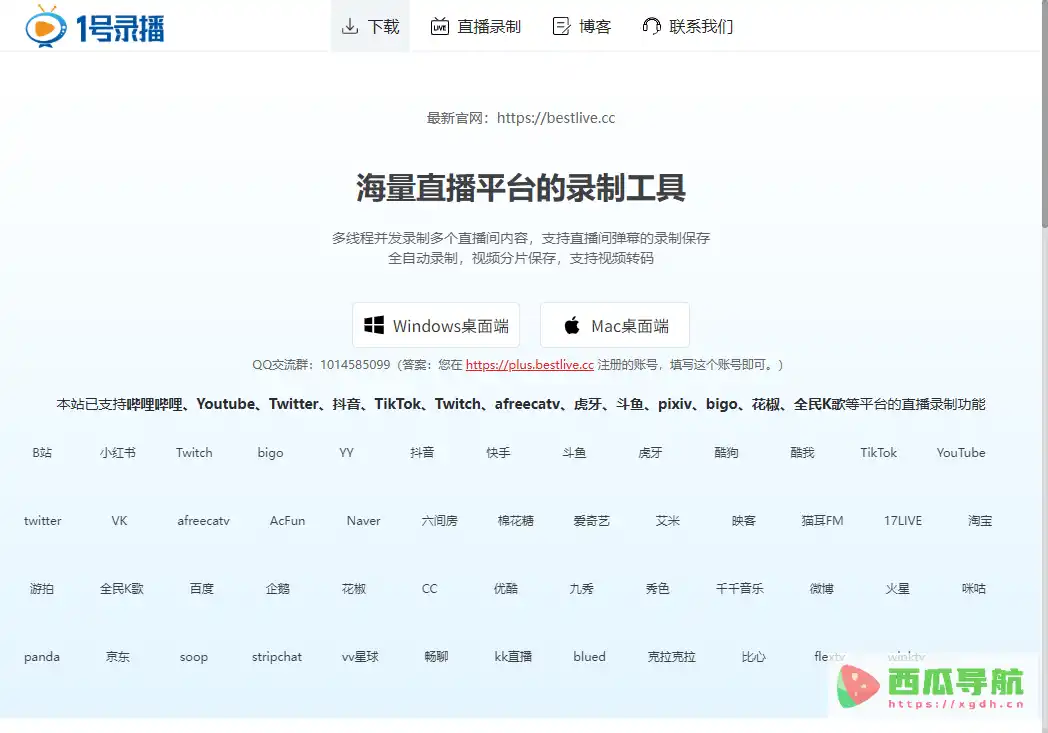Download the Windows桌面端 client

pos(436,325)
